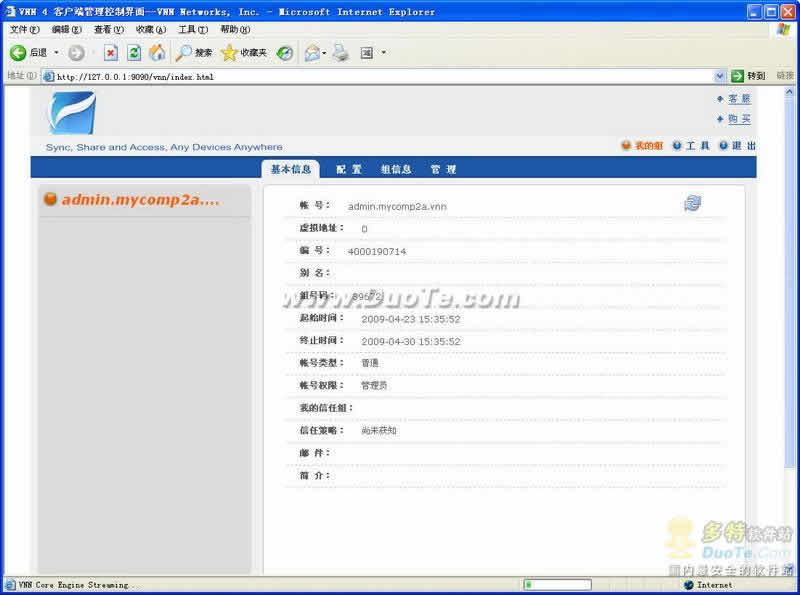Select the 基本信息 tab
Viewport: 800px width, 595px height.
291,169
